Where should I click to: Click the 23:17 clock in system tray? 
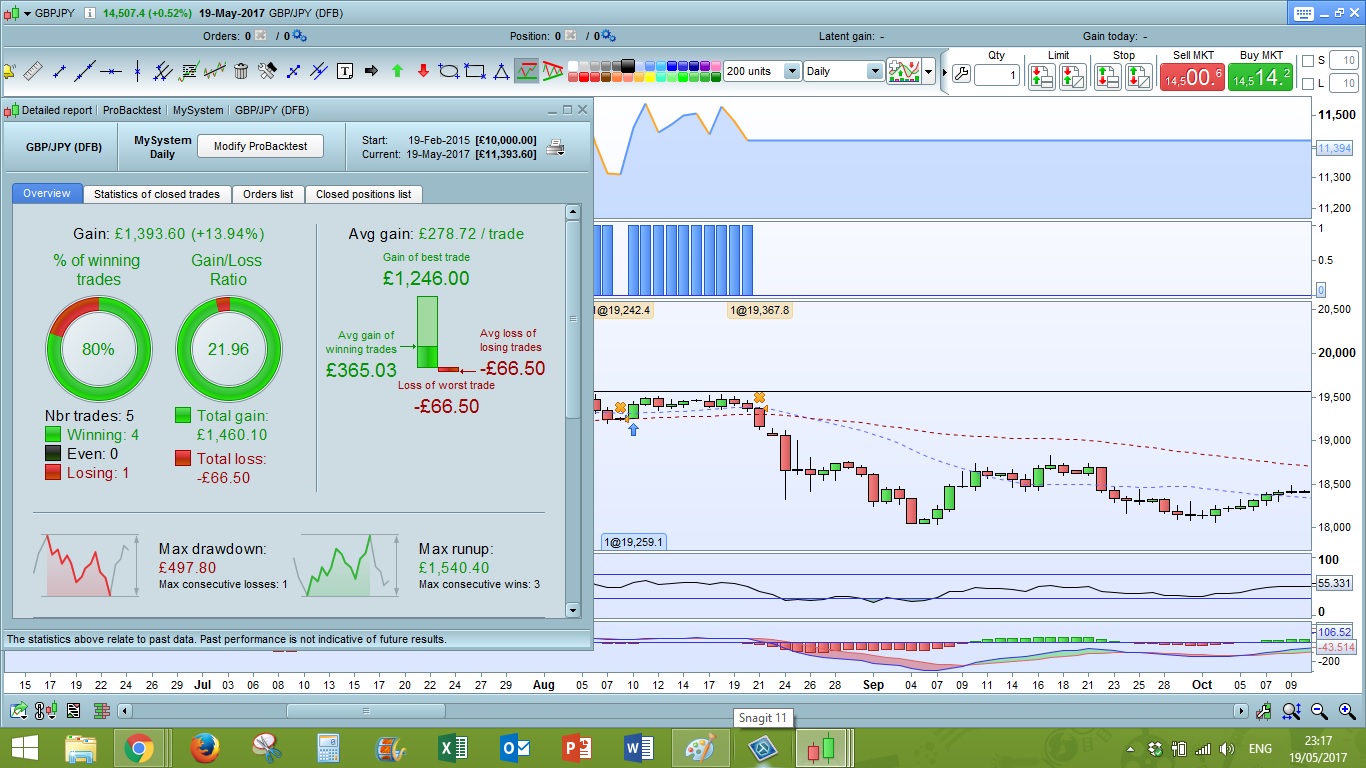click(x=1316, y=740)
